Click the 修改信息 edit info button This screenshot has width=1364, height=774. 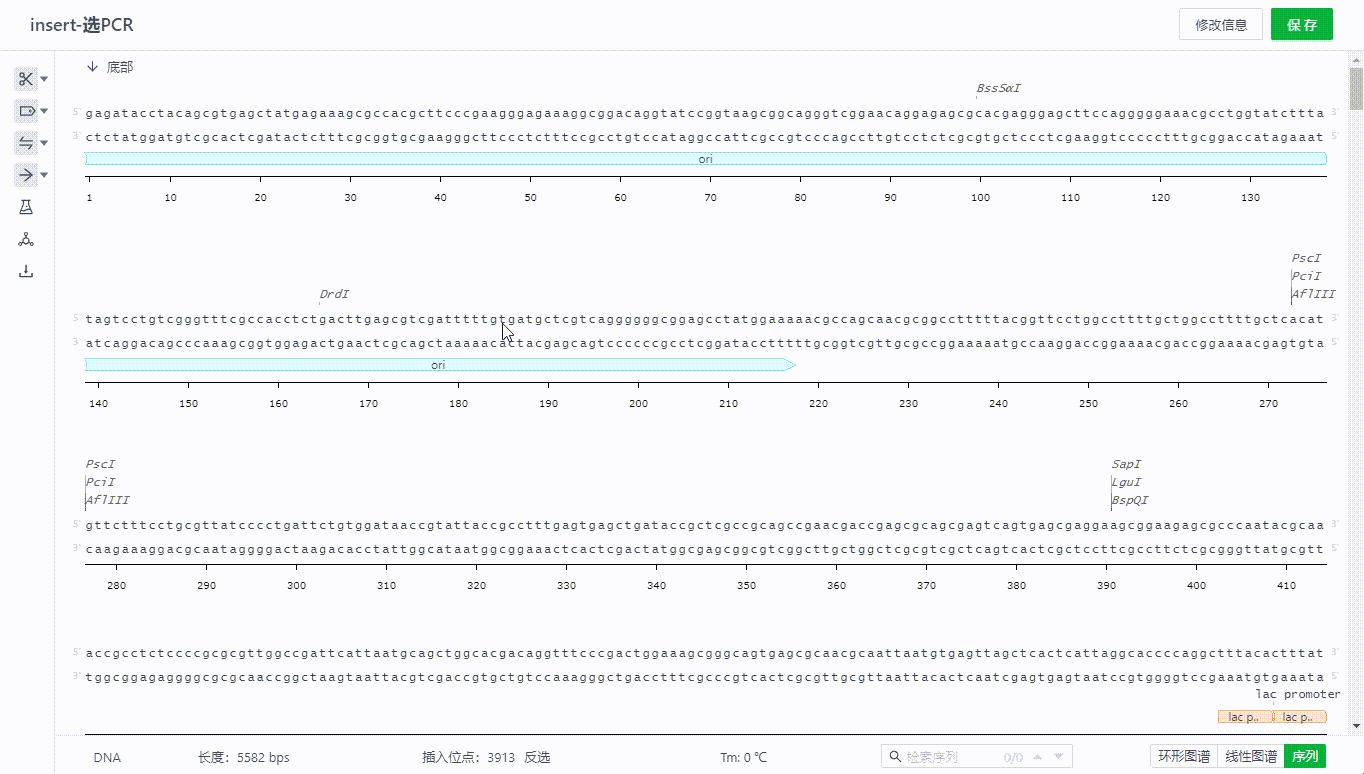(1220, 25)
